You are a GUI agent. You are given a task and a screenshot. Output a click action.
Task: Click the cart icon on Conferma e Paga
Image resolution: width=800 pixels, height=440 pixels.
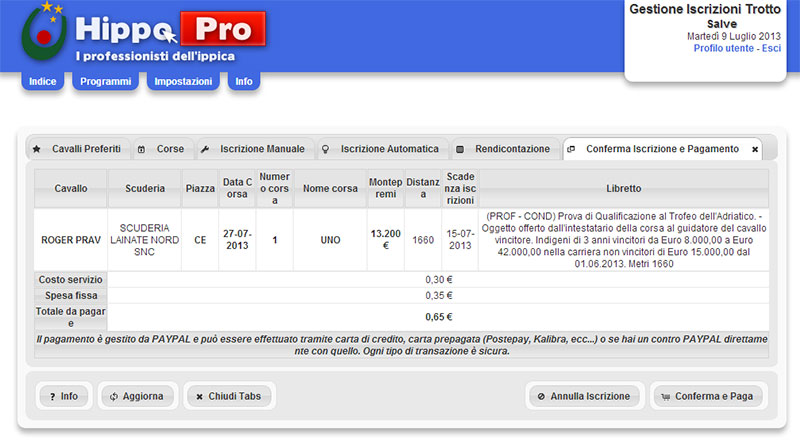point(665,396)
